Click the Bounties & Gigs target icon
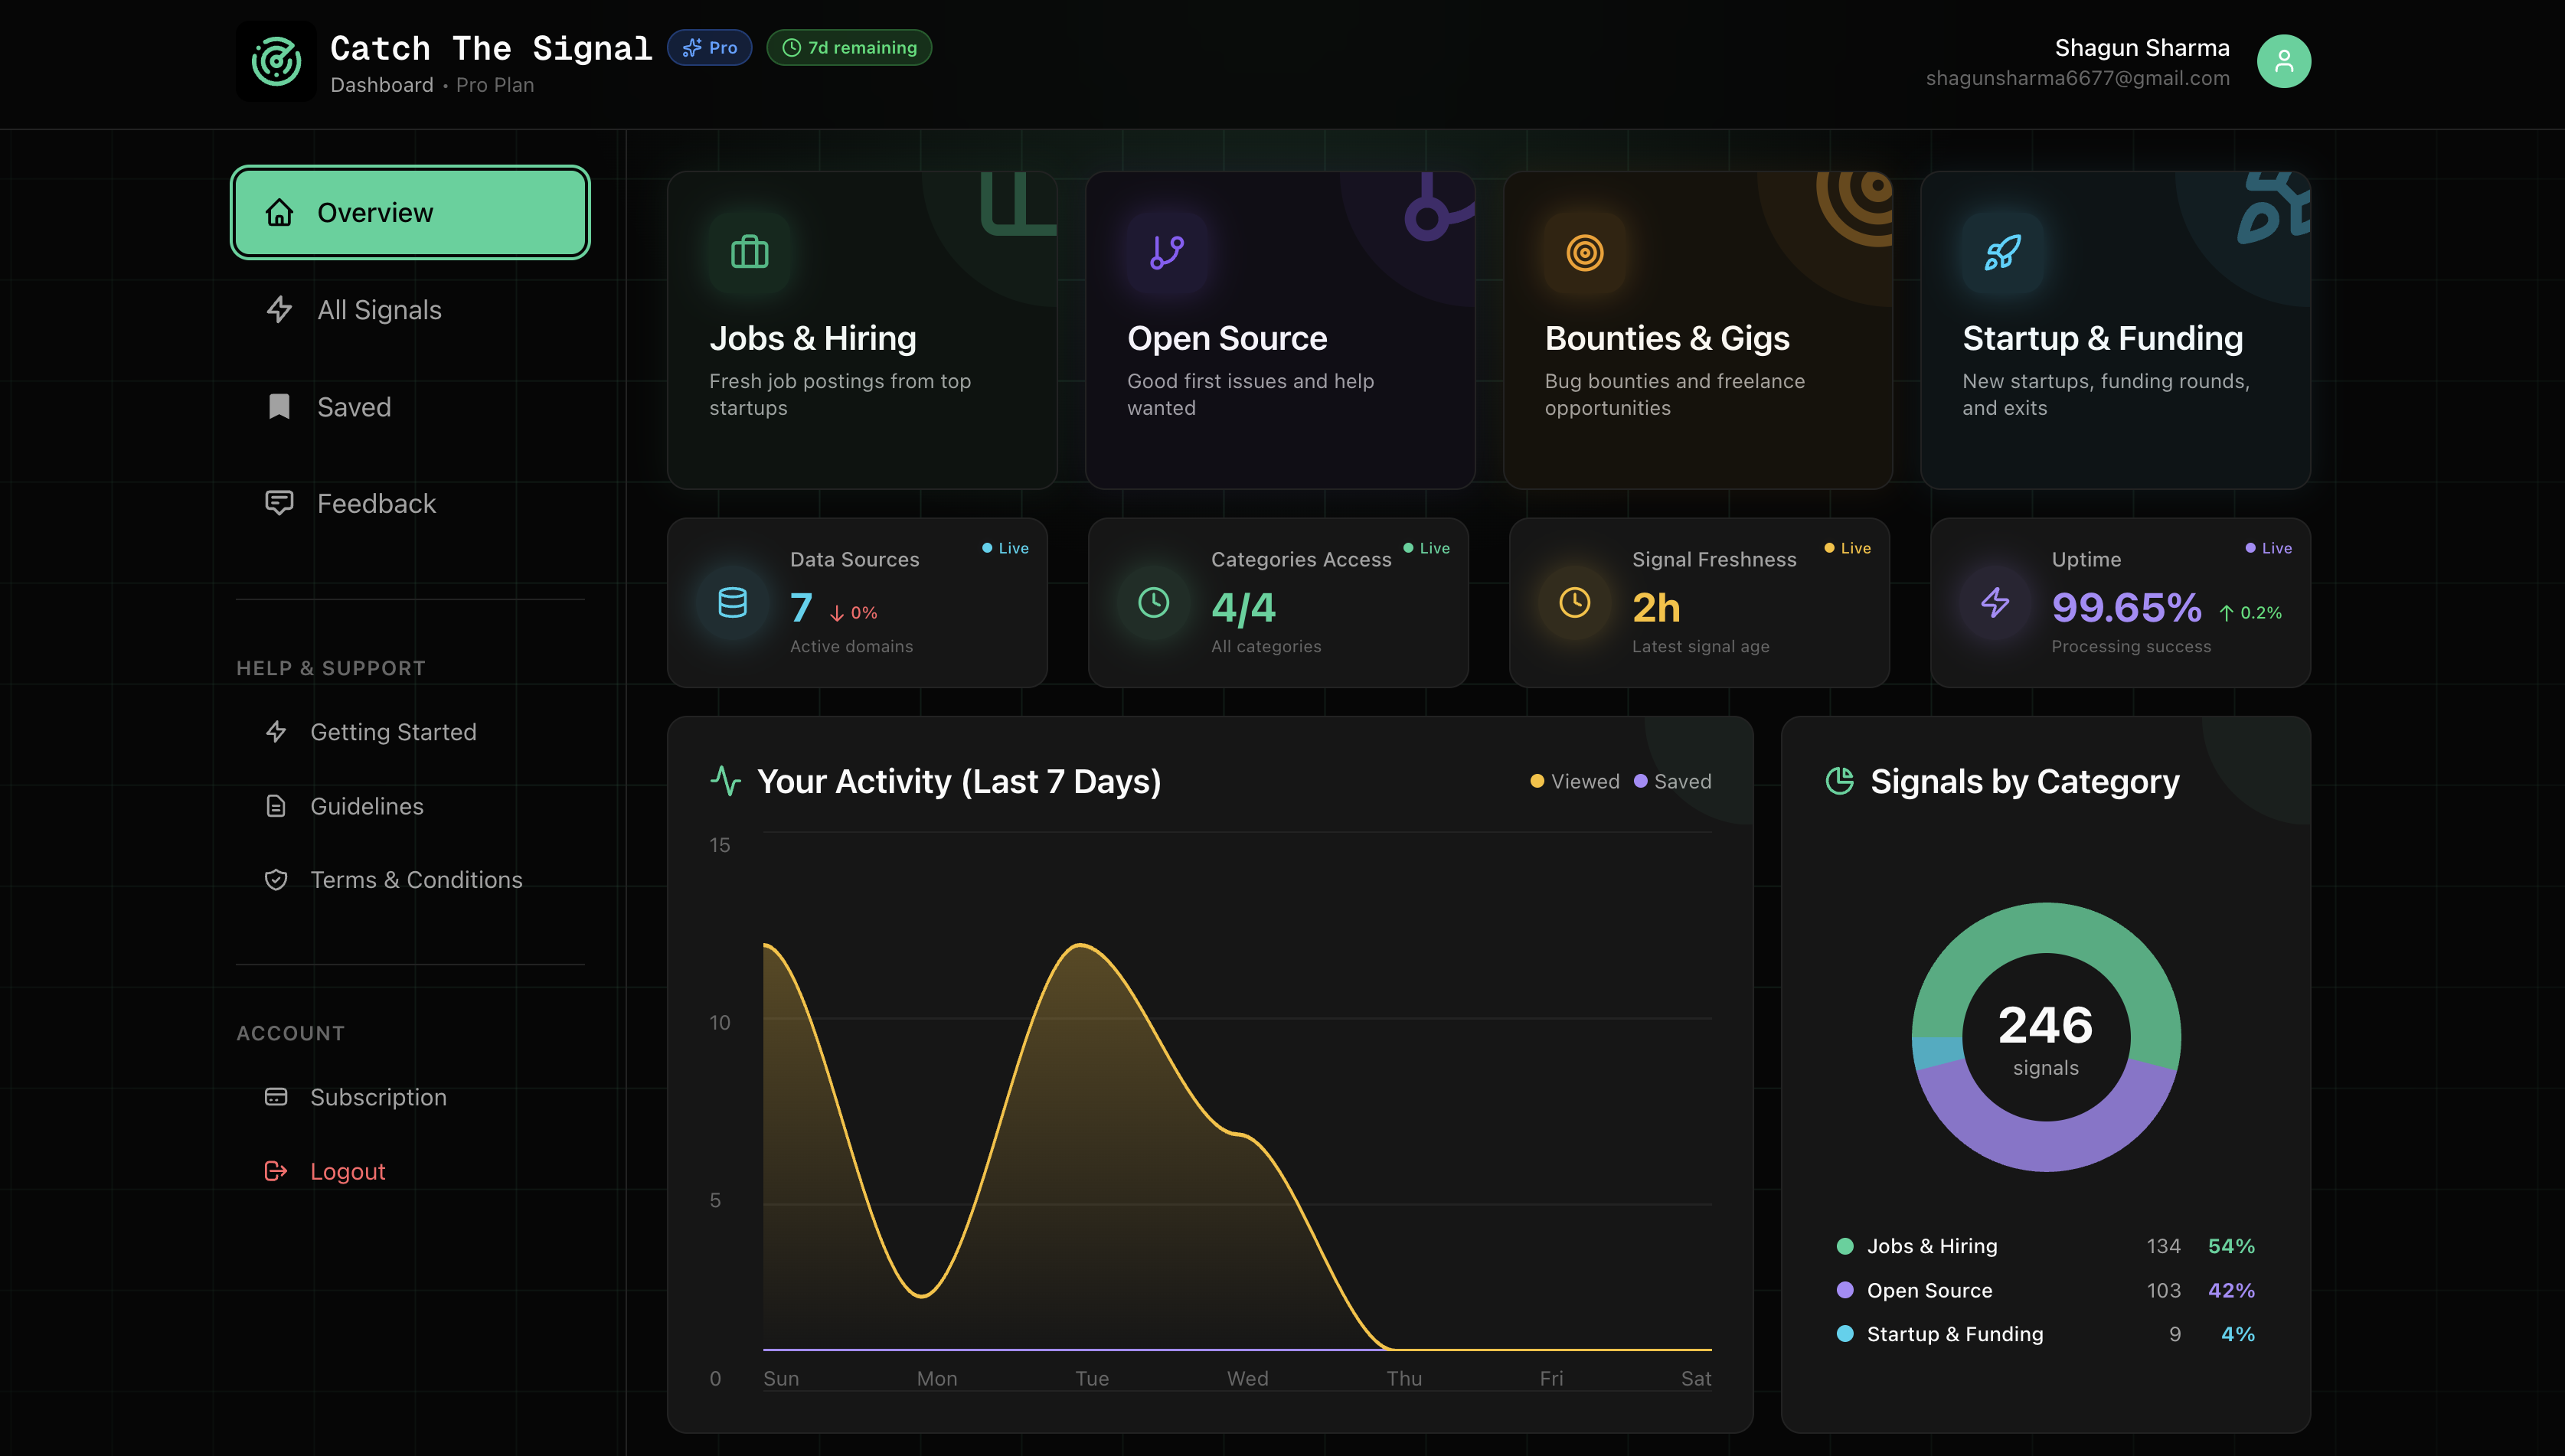The image size is (2565, 1456). (x=1584, y=252)
